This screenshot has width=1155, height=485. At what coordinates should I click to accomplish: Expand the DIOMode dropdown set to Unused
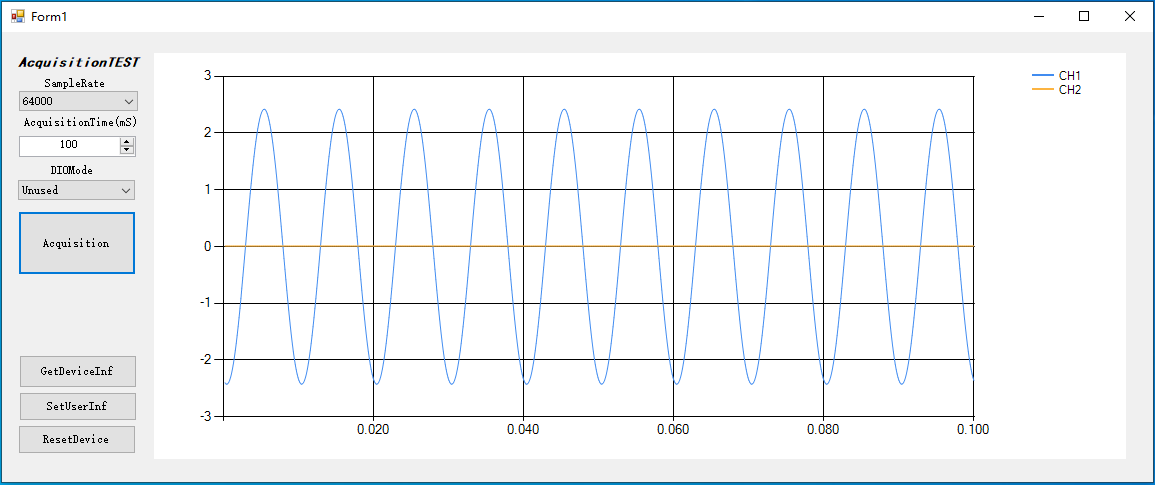(x=76, y=190)
